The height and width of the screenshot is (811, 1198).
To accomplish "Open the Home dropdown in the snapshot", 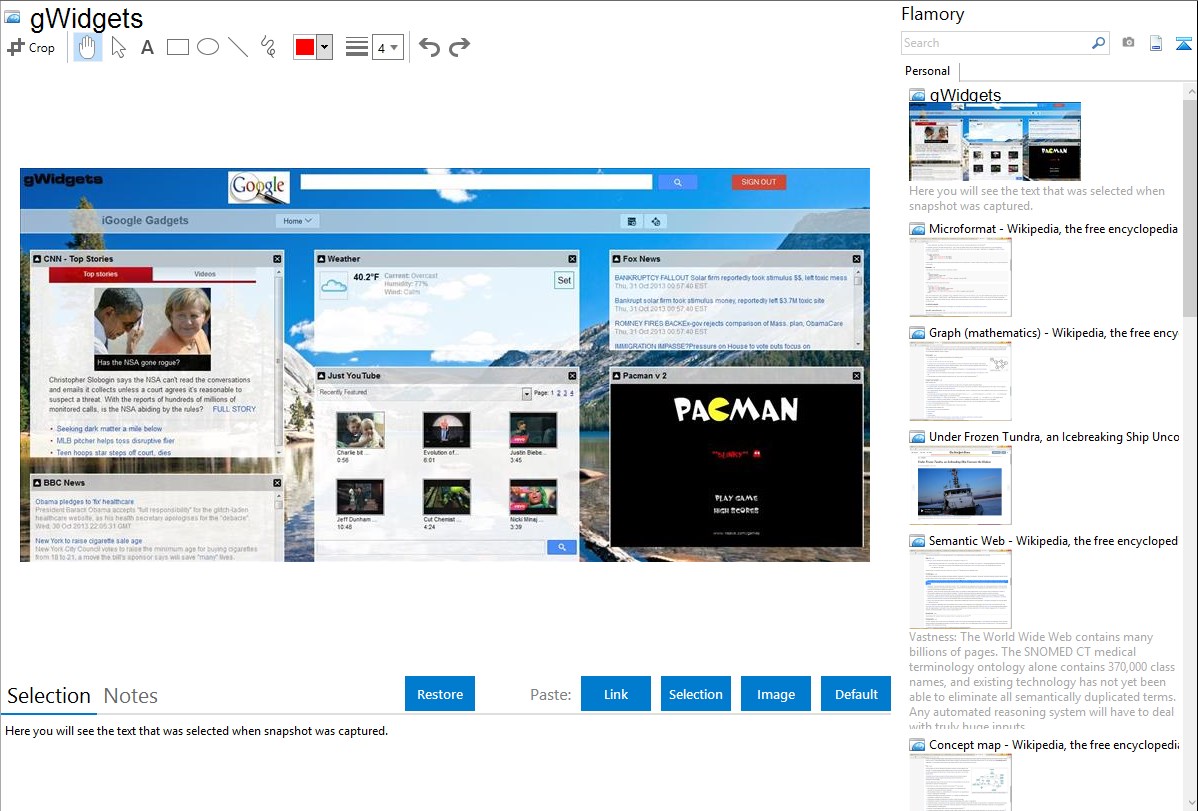I will 297,221.
